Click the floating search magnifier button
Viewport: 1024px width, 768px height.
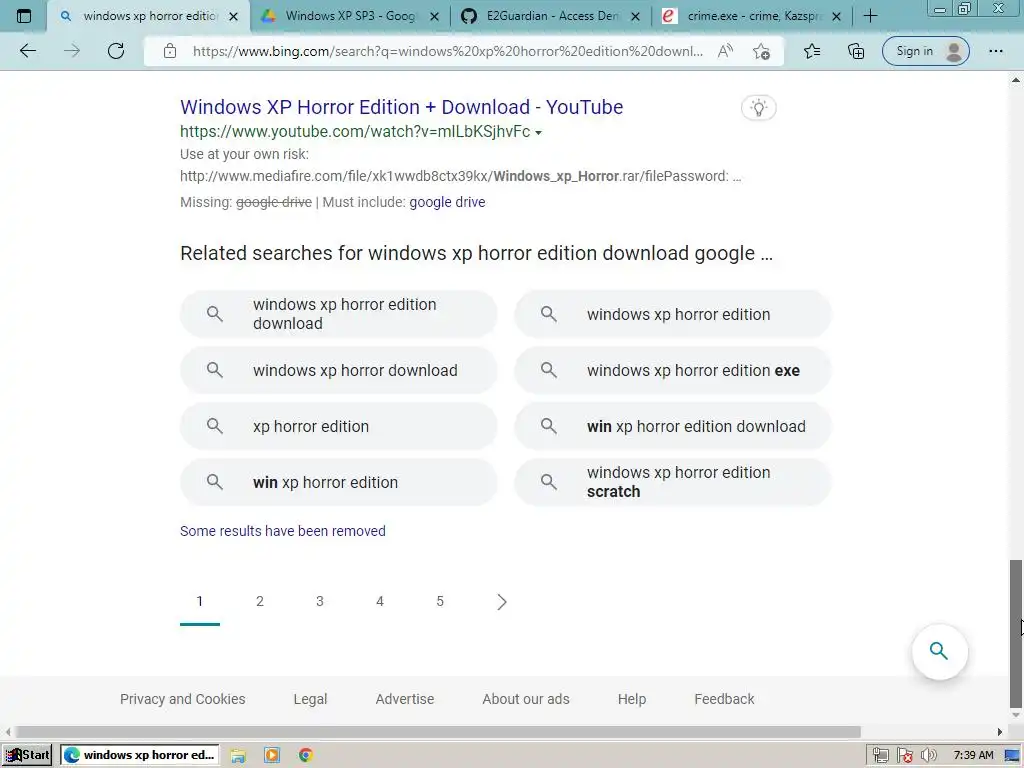tap(939, 651)
